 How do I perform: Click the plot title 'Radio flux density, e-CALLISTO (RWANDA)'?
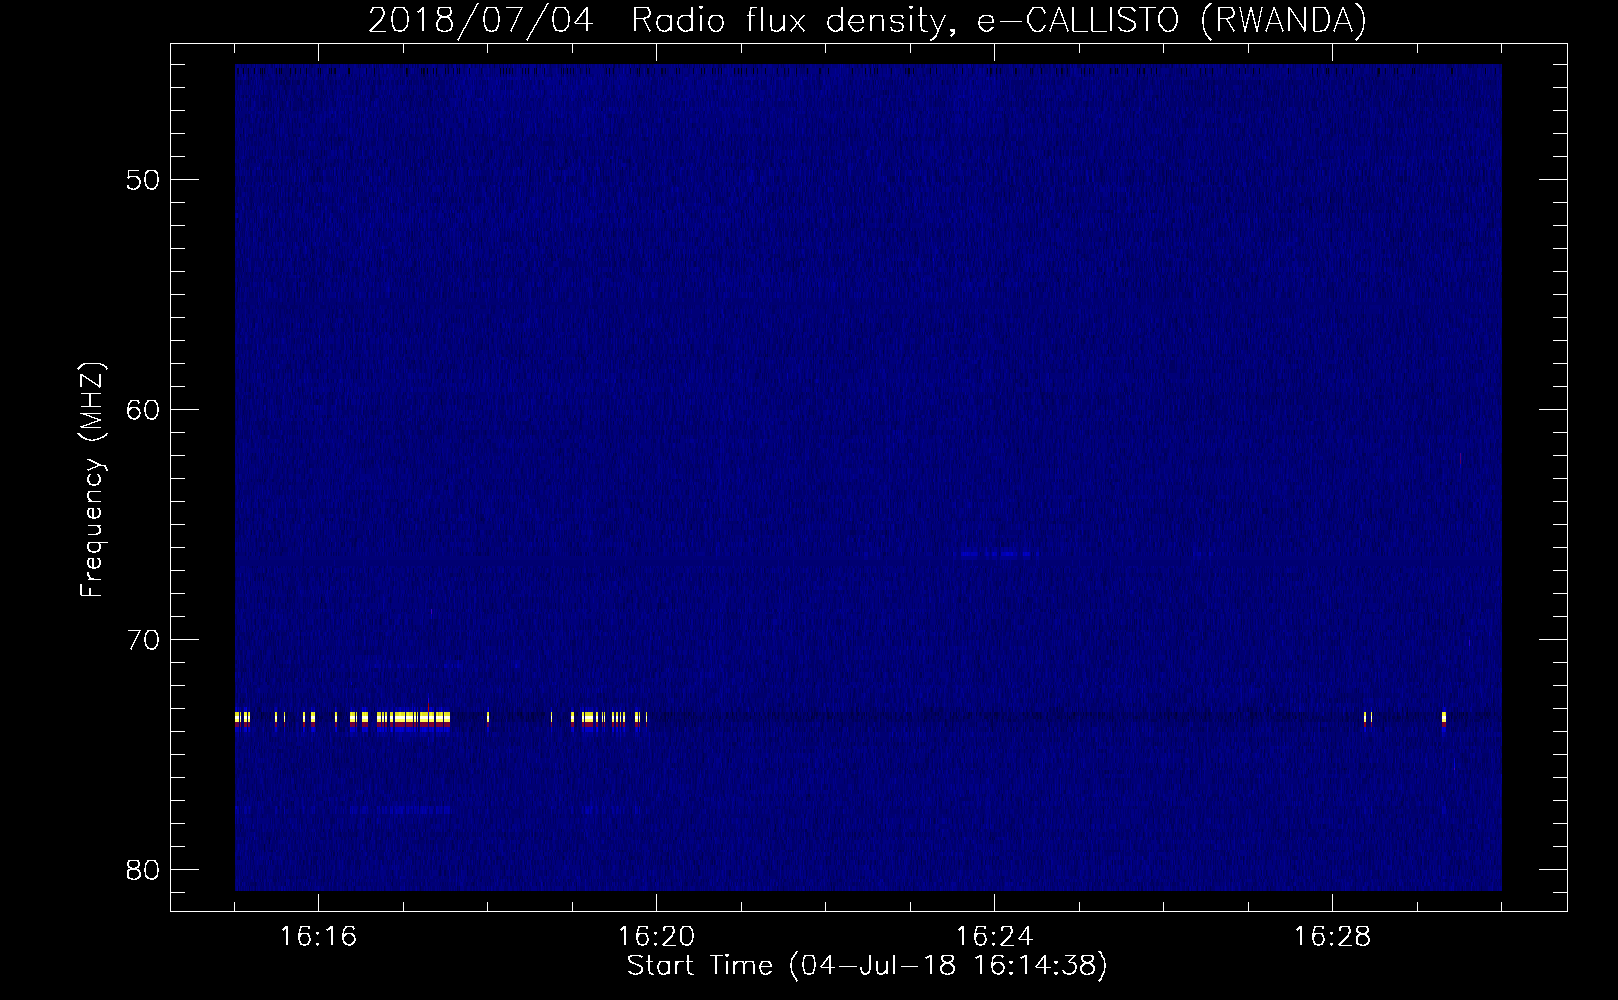[x=999, y=20]
